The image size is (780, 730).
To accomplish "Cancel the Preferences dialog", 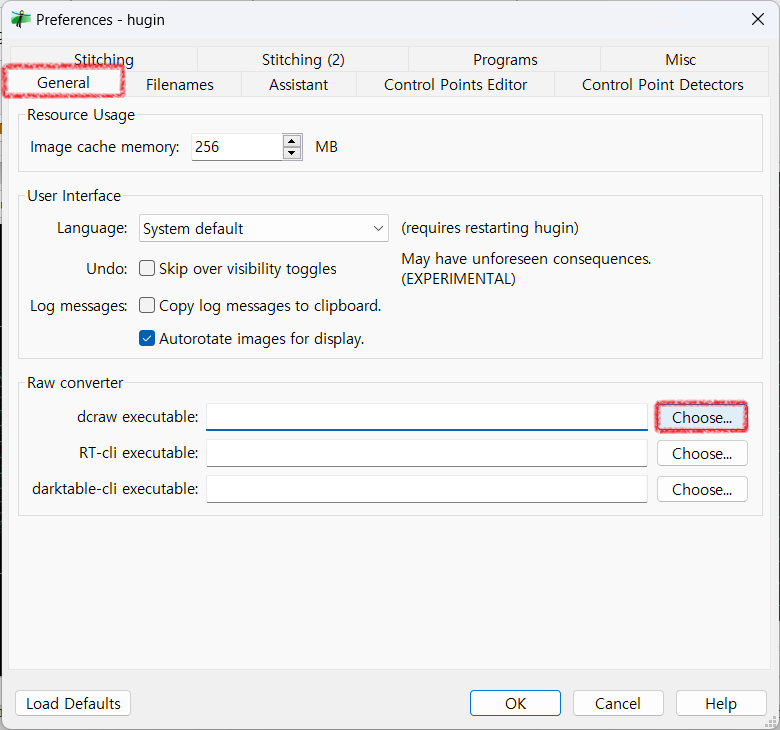I will [618, 703].
